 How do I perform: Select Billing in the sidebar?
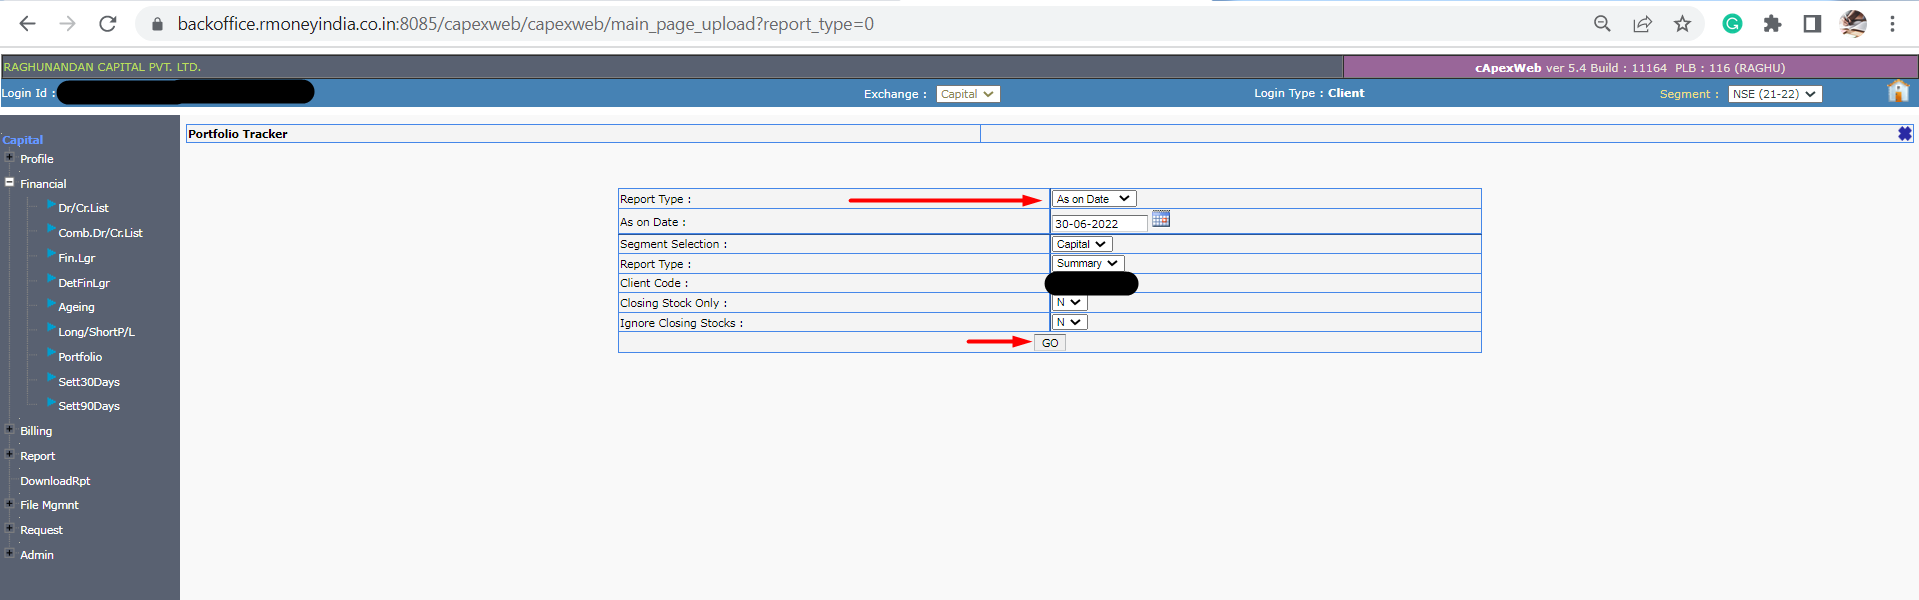coord(36,431)
